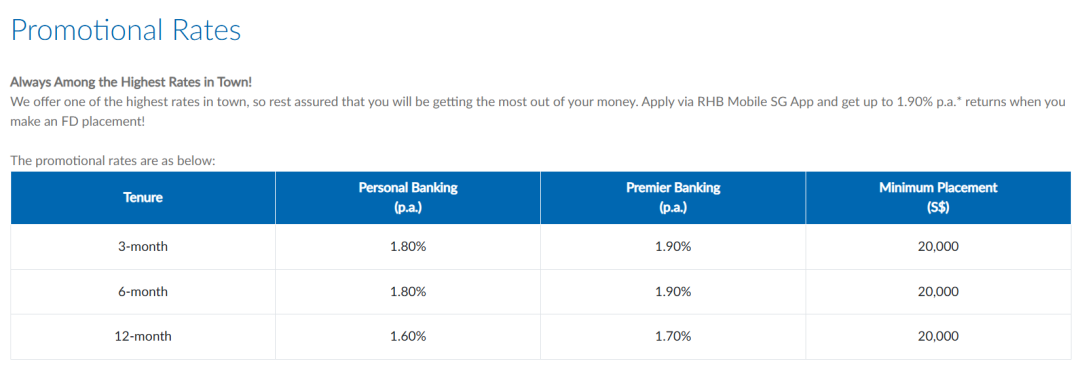Click the 12-month Premier Banking 1.70% rate
This screenshot has height=378, width=1080.
(x=673, y=337)
